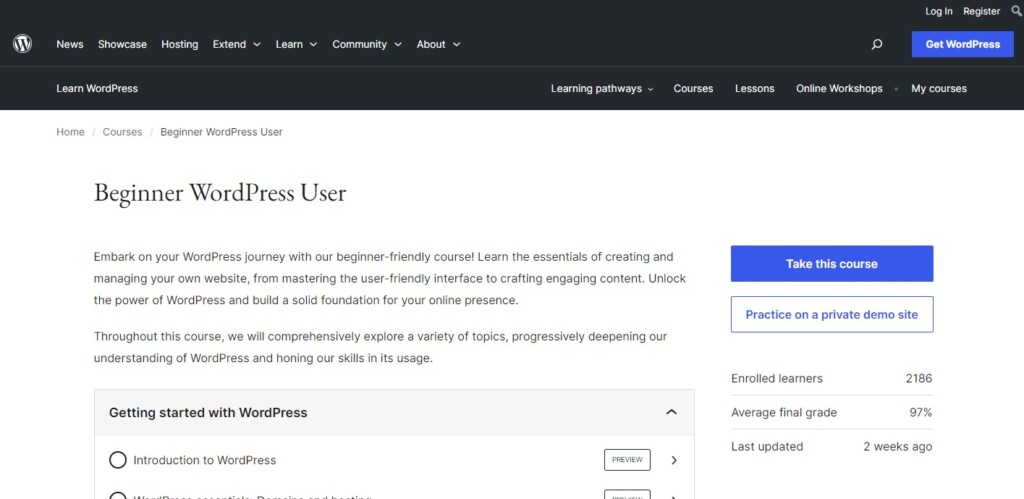Click the Beginner WordPress User breadcrumb text
This screenshot has height=499, width=1024.
tap(221, 132)
